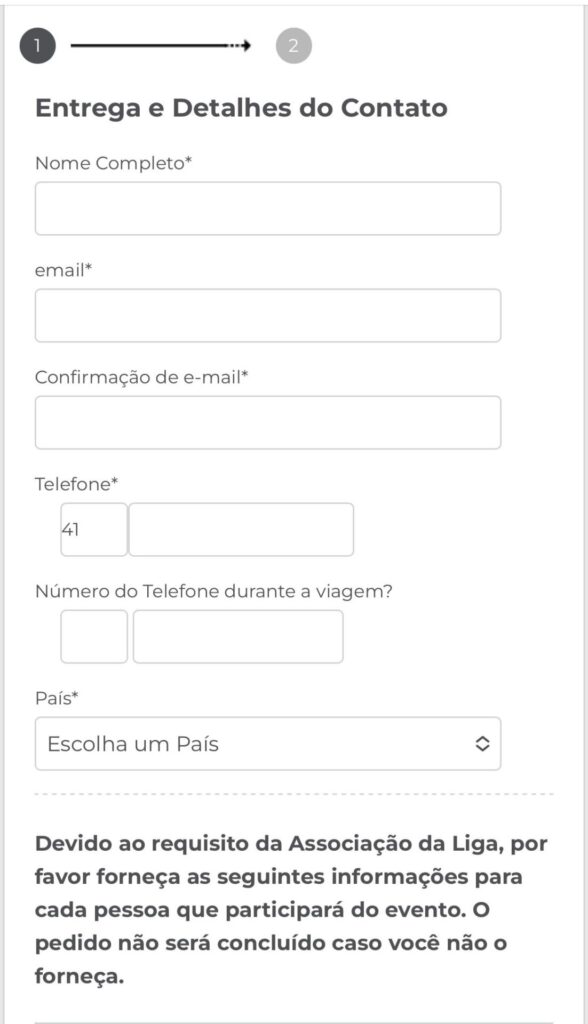Screen dimensions: 588x1024
Task: Select the travel phone number field
Action: [240, 634]
